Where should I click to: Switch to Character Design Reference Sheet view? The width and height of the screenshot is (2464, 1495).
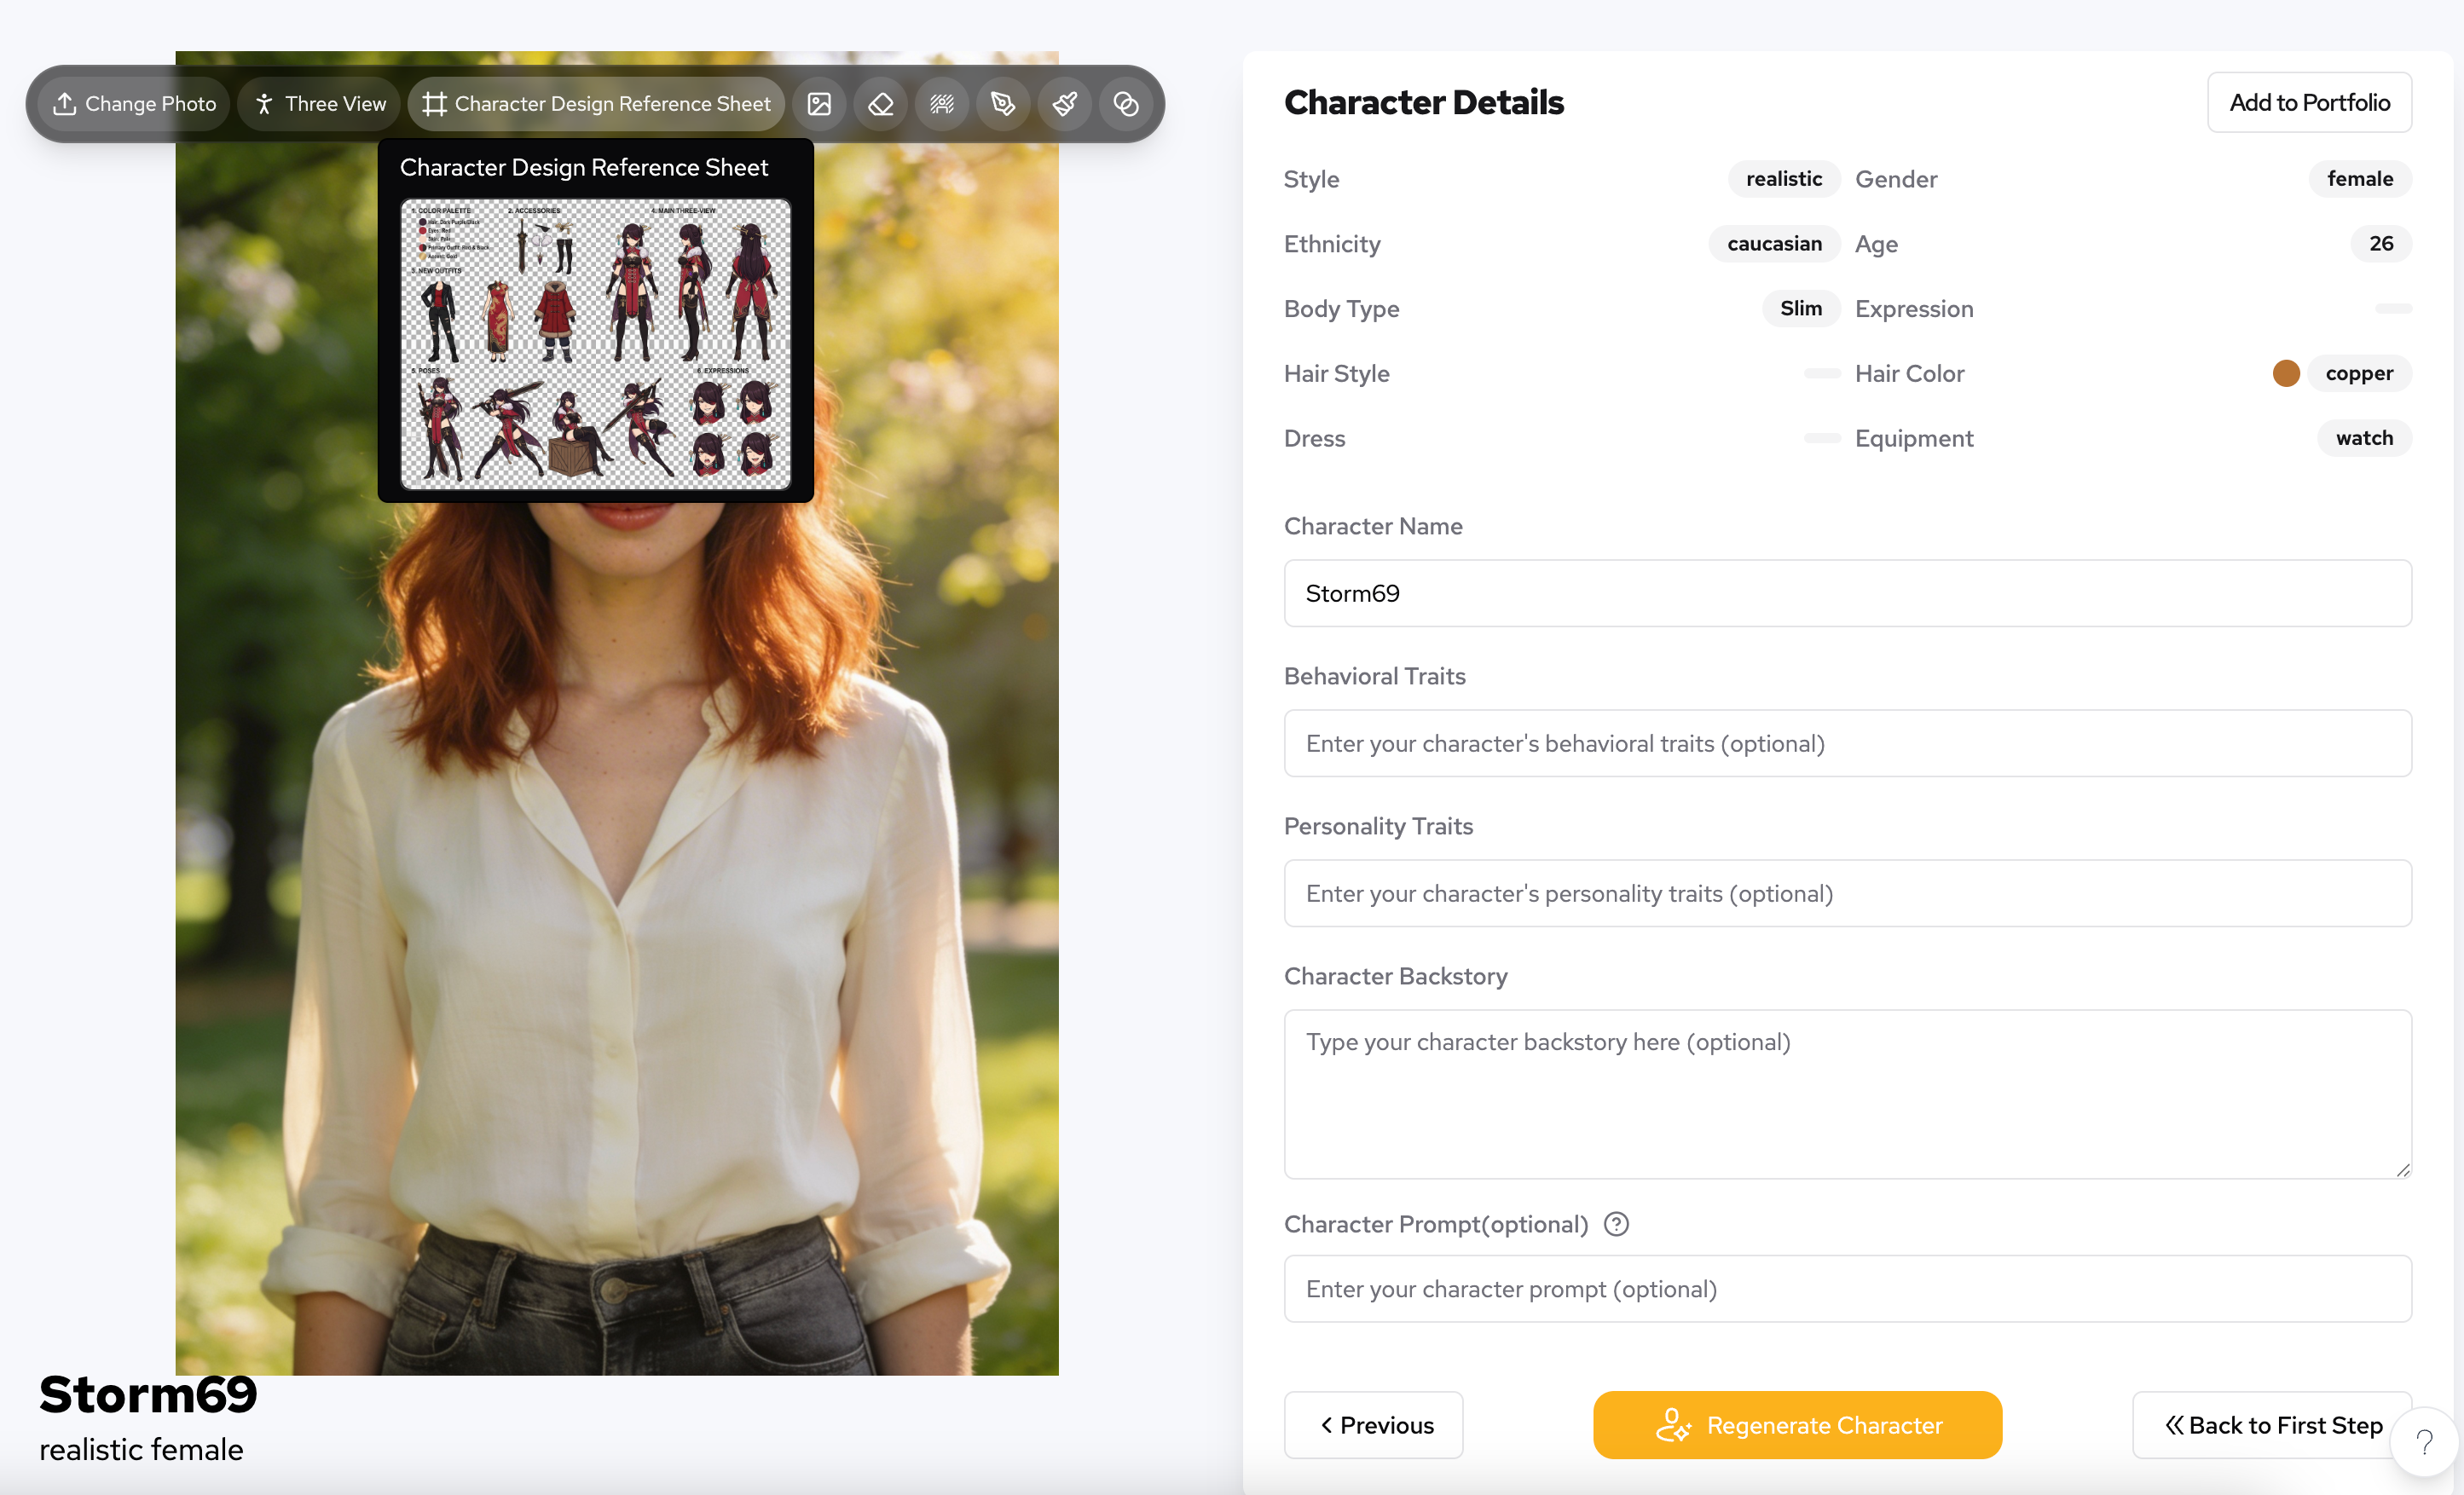(596, 103)
